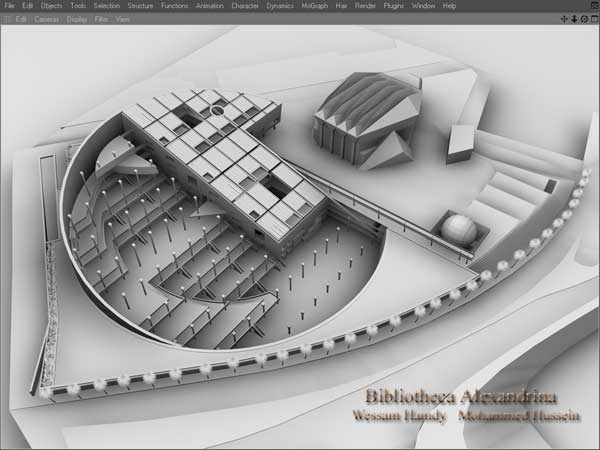
Task: Open the Tools menu
Action: [x=78, y=6]
